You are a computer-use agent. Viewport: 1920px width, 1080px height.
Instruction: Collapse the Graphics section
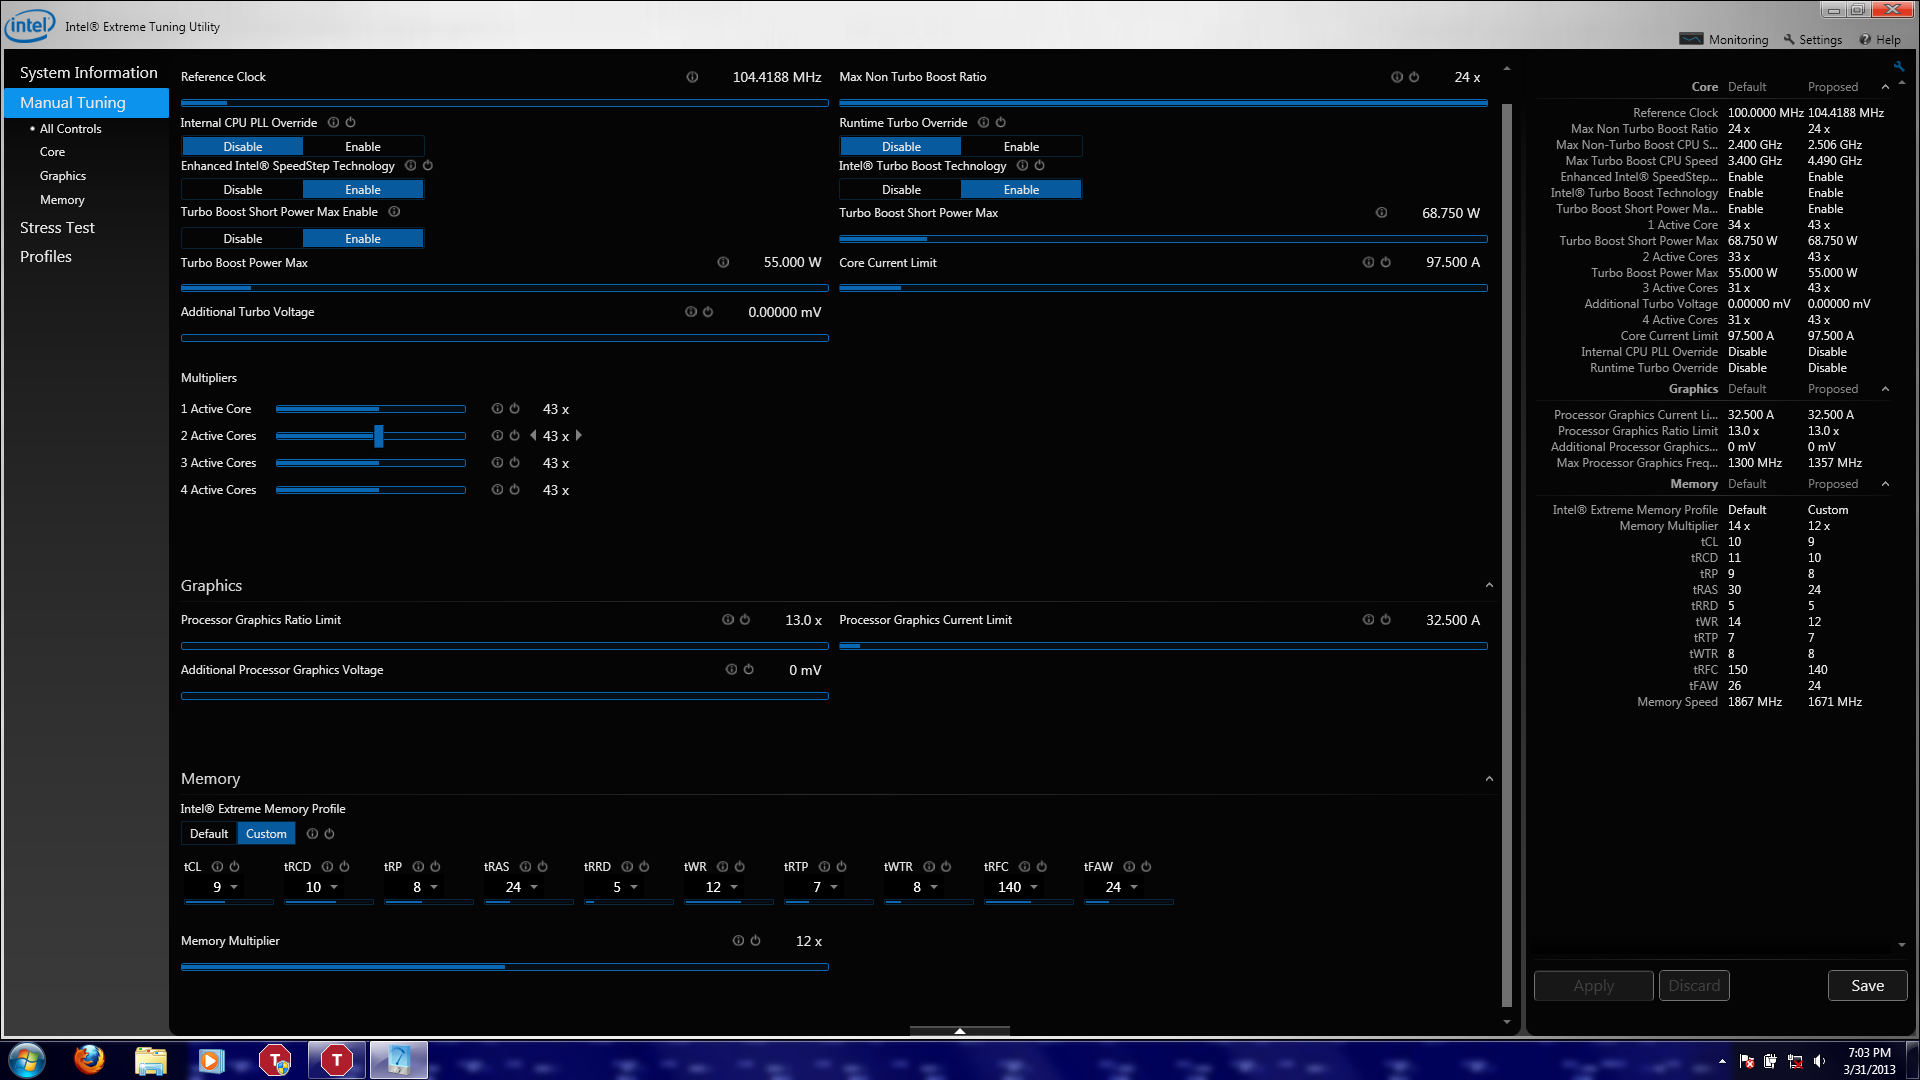pyautogui.click(x=1489, y=586)
